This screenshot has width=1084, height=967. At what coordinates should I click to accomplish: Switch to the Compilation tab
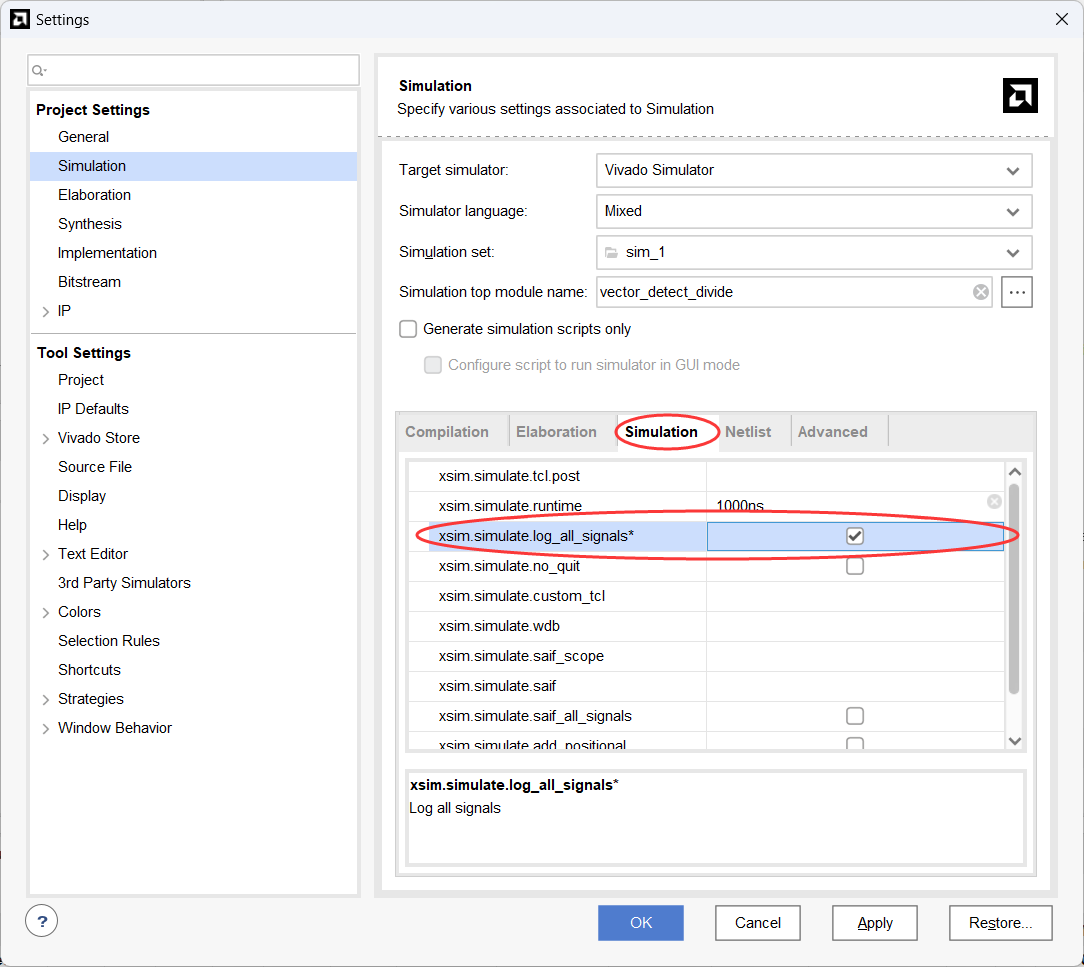(x=447, y=432)
